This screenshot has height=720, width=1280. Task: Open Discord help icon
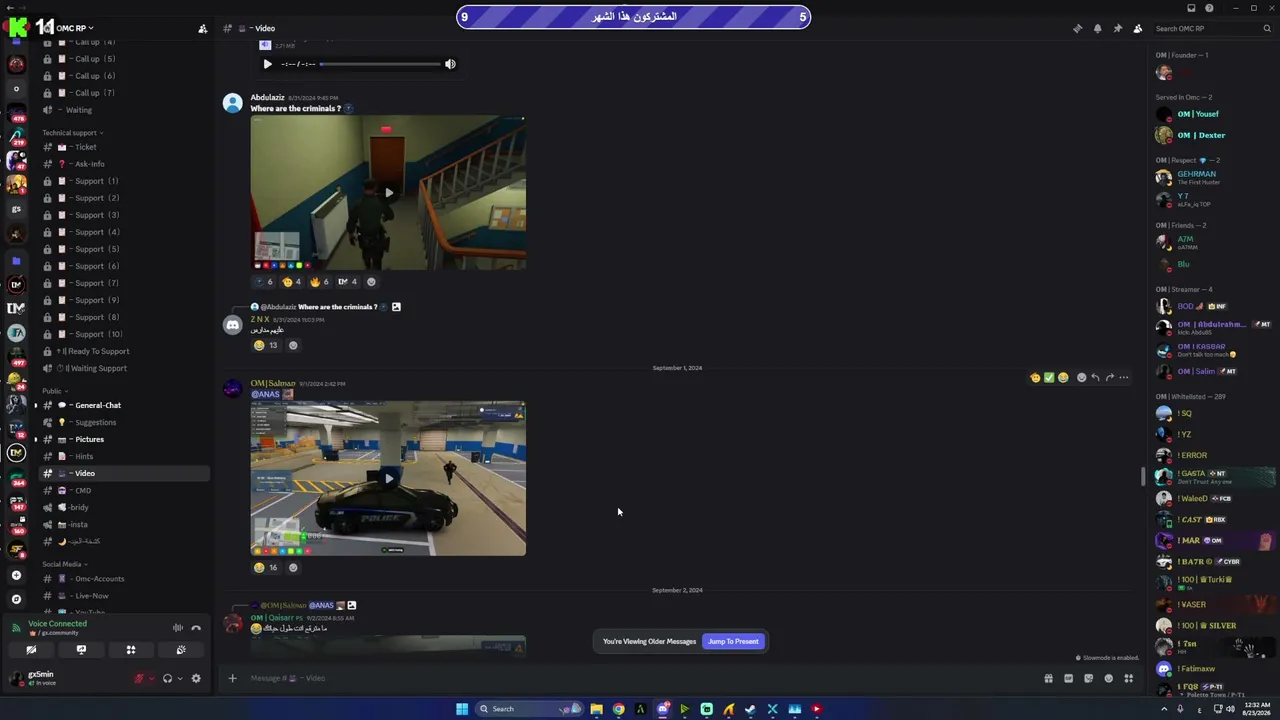pyautogui.click(x=1209, y=8)
